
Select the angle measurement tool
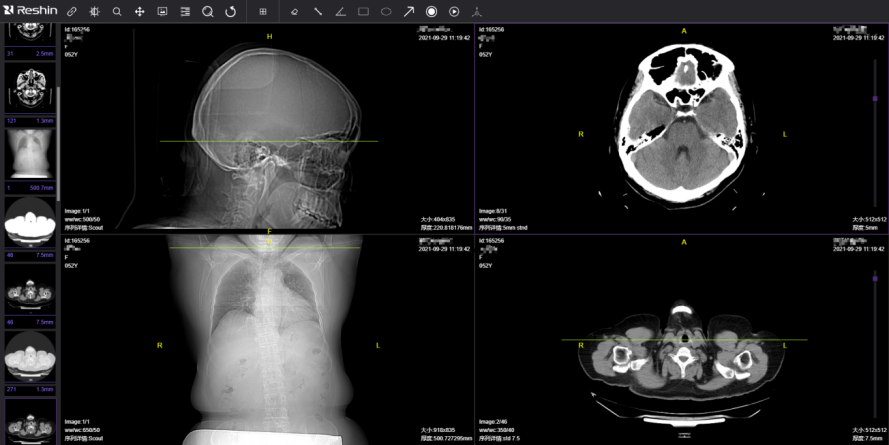point(340,12)
